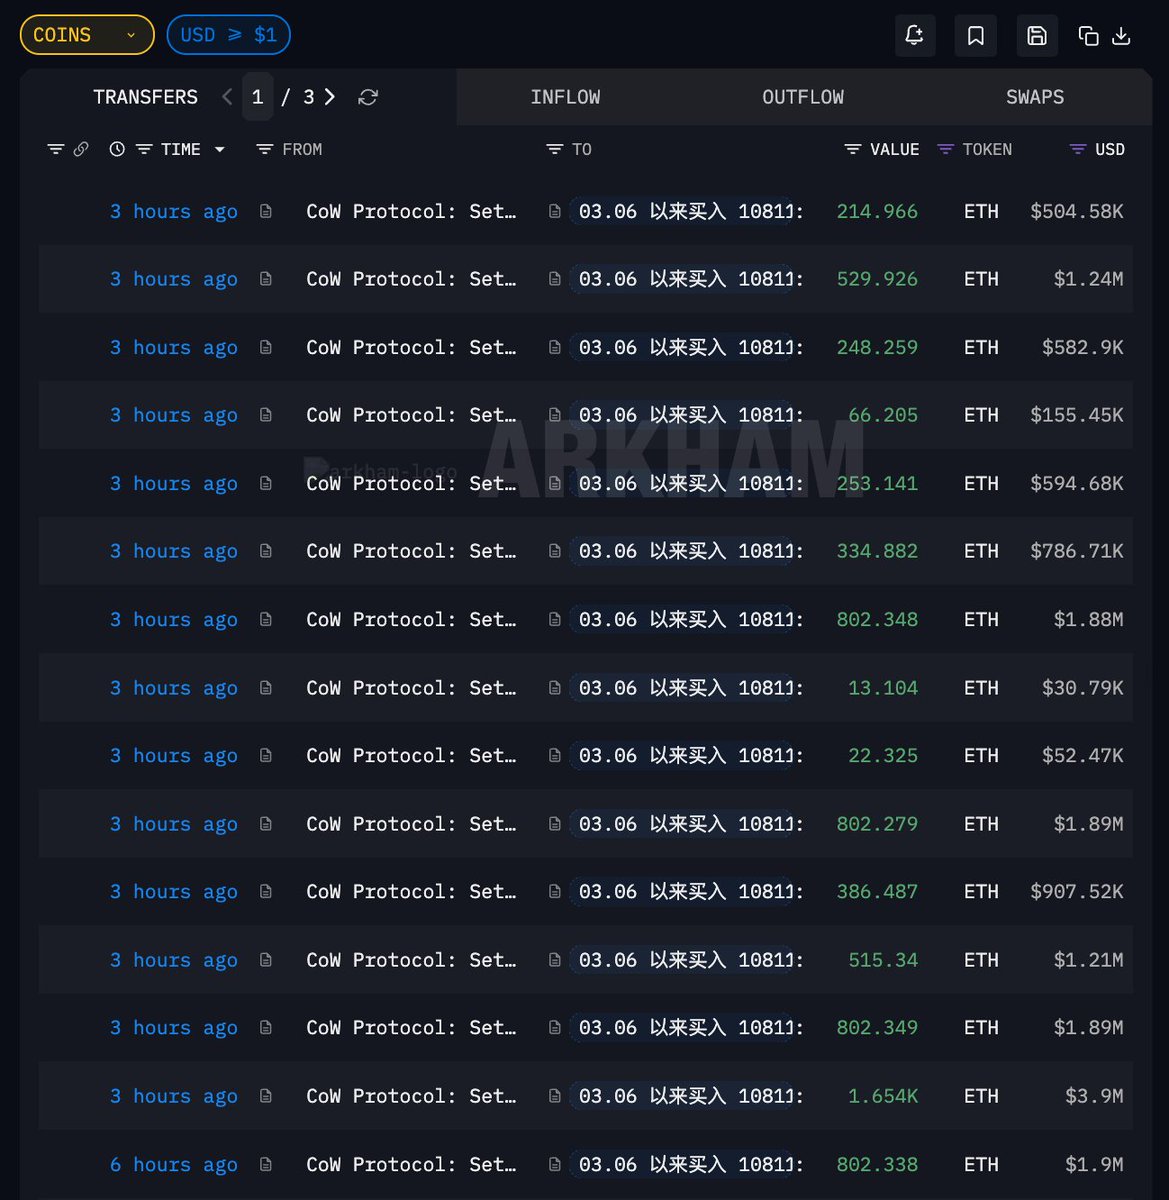Open the FROM column filter

click(265, 149)
